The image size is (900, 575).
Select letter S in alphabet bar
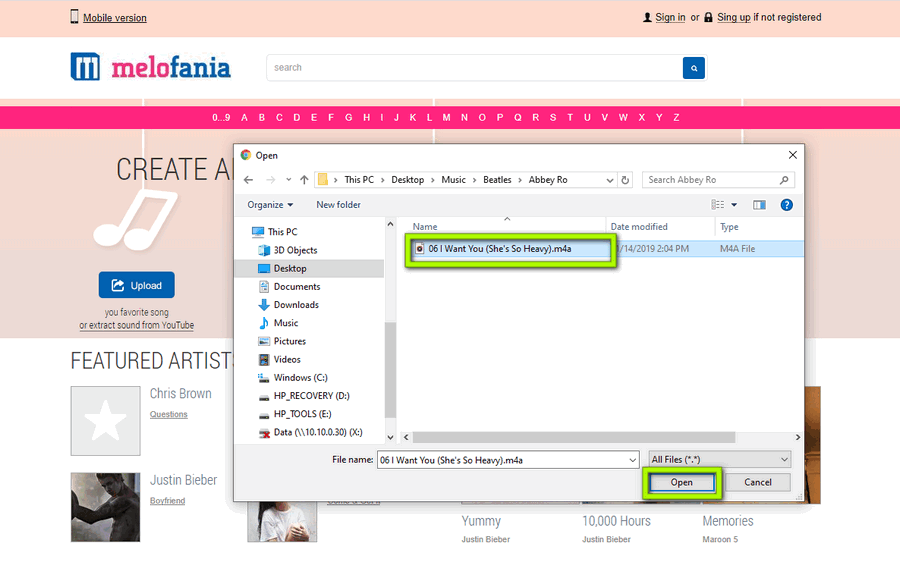pos(553,118)
